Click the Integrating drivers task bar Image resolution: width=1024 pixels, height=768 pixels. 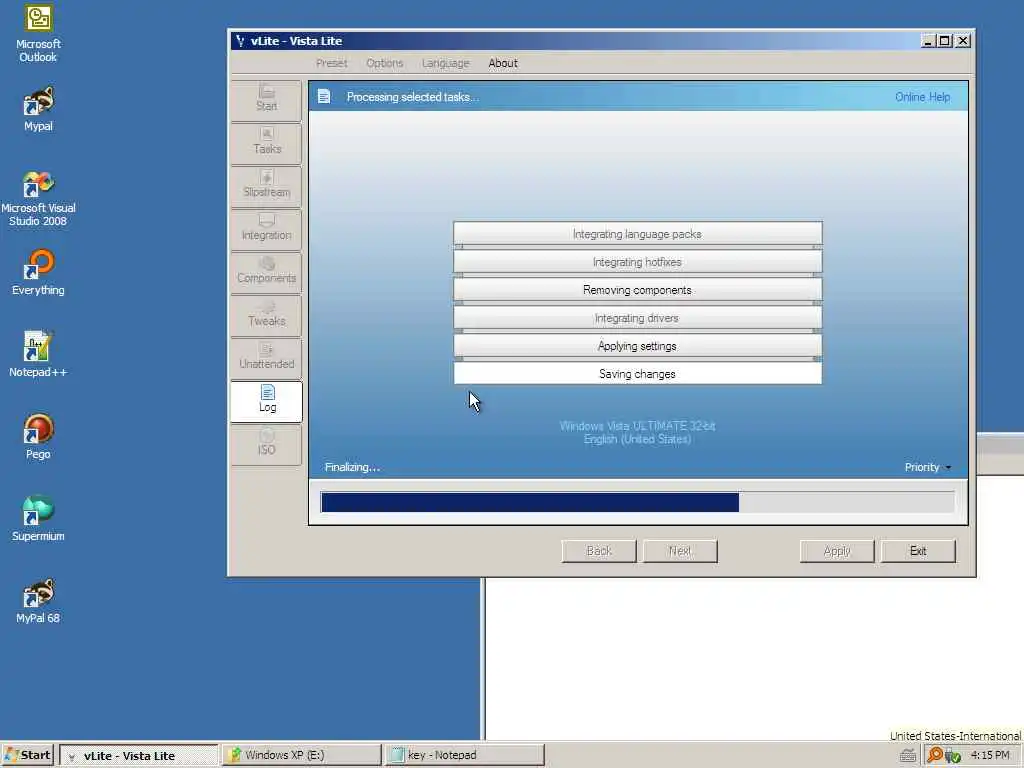point(637,318)
